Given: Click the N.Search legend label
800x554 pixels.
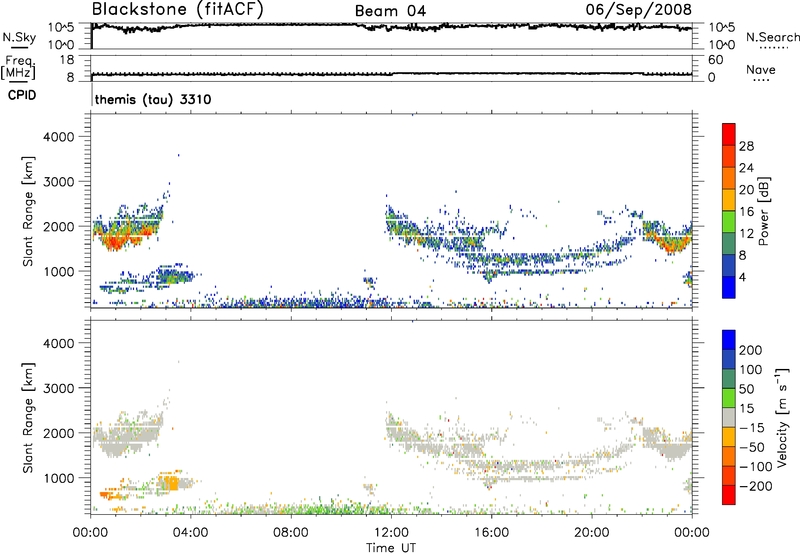Looking at the screenshot, I should click(773, 37).
